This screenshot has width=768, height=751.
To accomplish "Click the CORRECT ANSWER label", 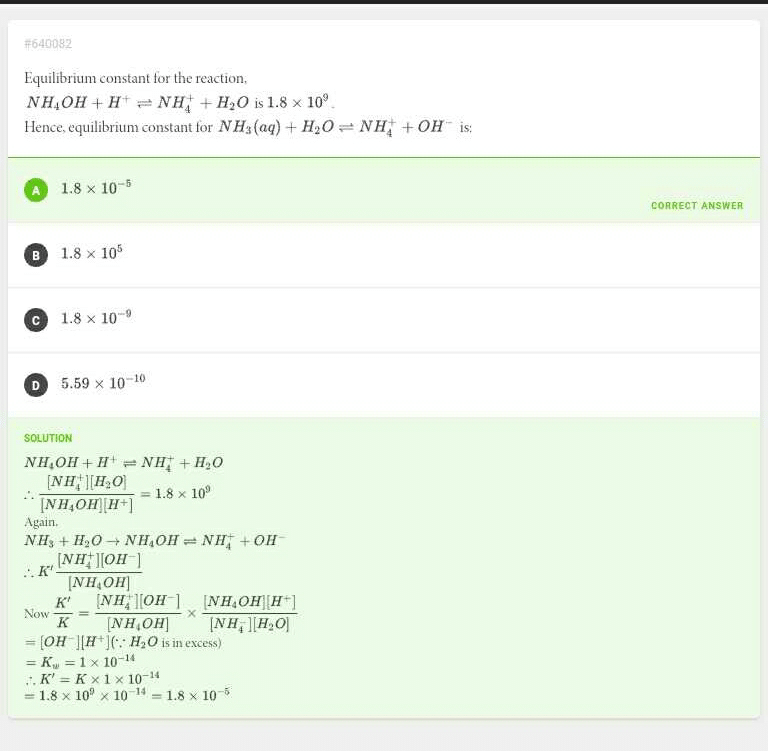I will tap(697, 206).
